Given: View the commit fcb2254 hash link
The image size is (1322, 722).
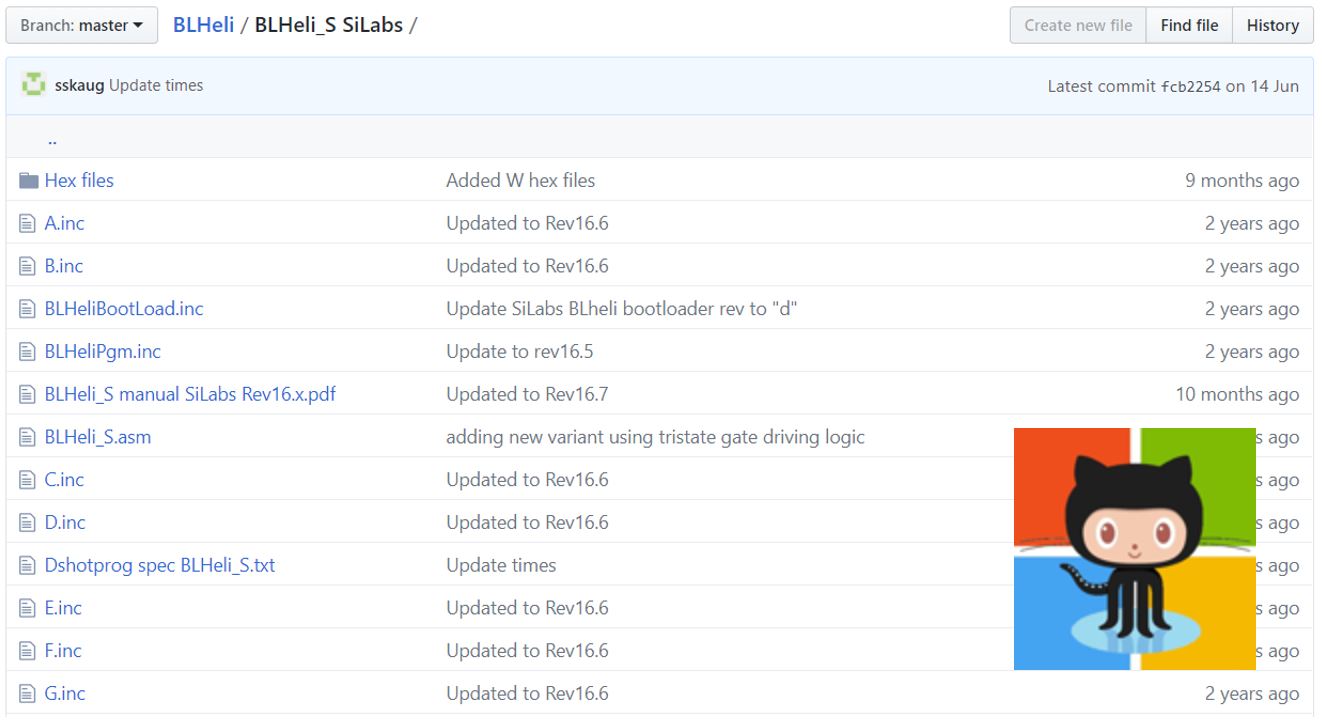Looking at the screenshot, I should coord(1190,86).
